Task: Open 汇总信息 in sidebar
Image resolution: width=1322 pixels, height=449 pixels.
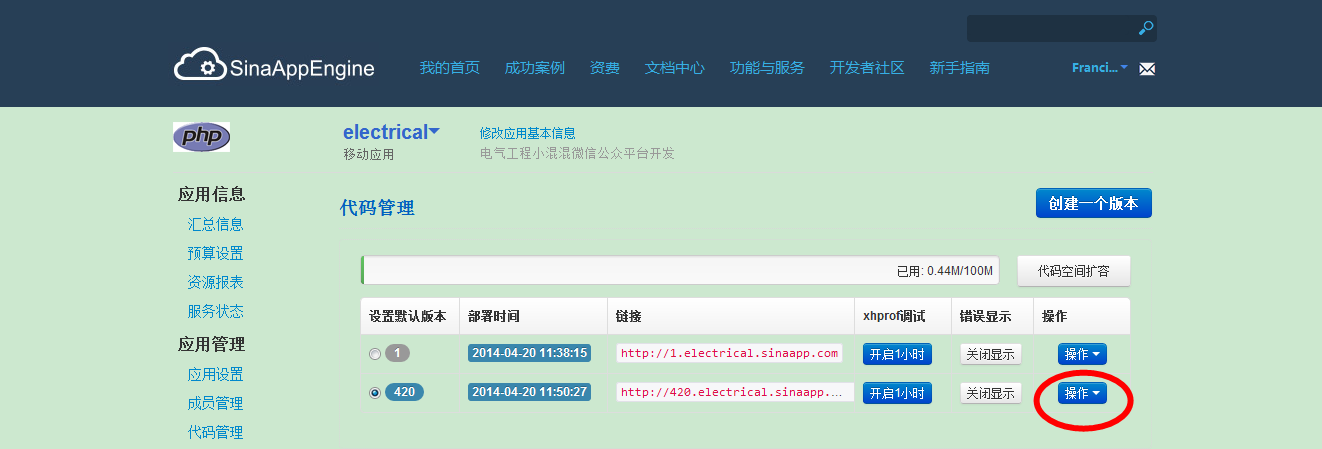Action: point(216,224)
